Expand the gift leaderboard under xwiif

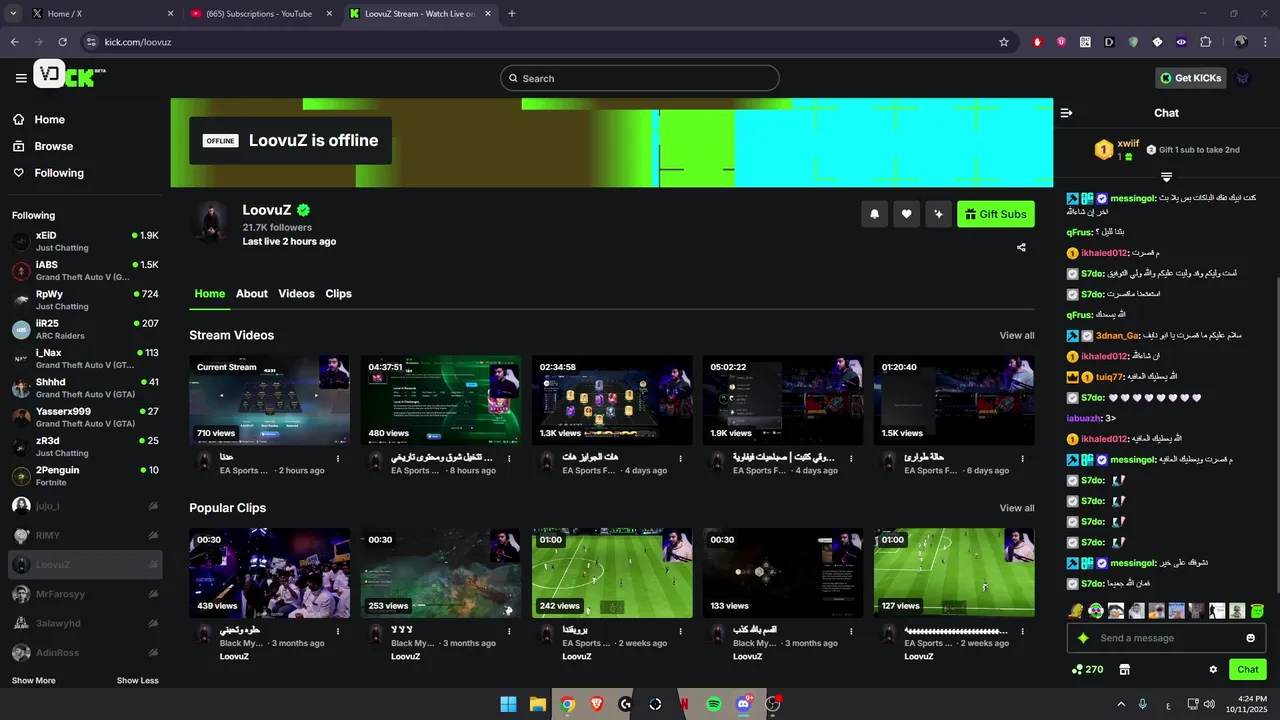(x=1166, y=177)
